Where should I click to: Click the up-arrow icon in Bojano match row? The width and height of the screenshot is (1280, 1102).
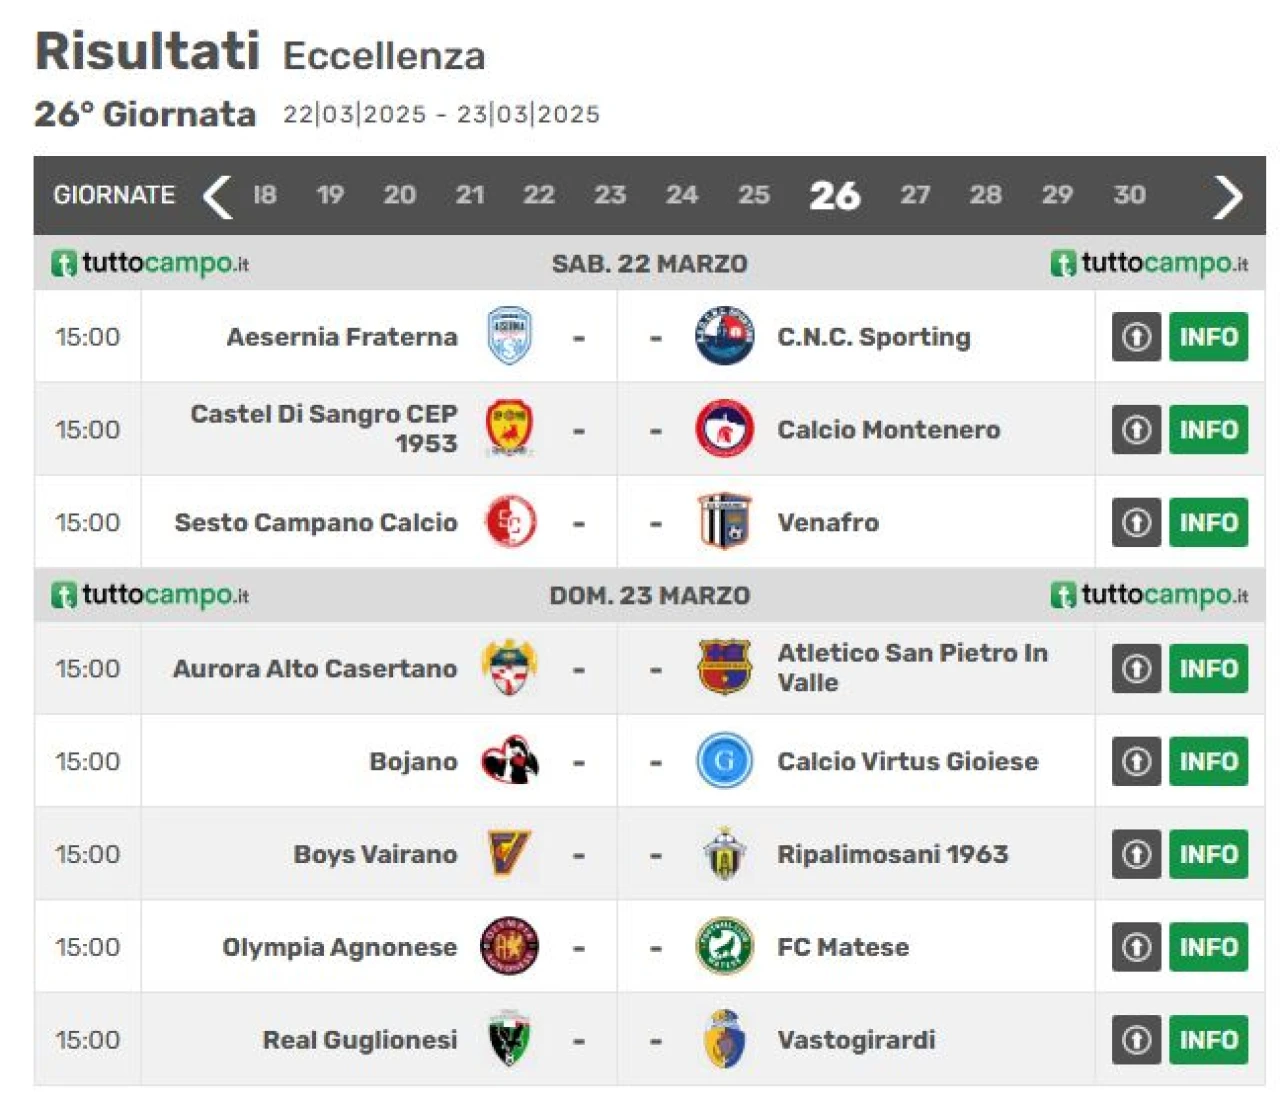click(1136, 761)
